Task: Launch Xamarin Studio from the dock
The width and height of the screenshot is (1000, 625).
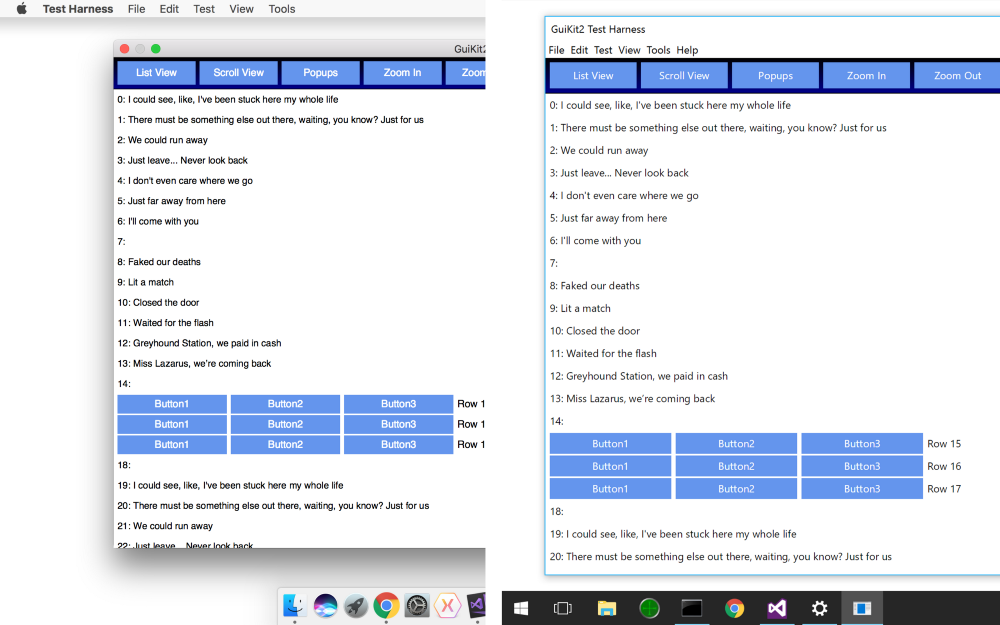Action: [x=447, y=606]
